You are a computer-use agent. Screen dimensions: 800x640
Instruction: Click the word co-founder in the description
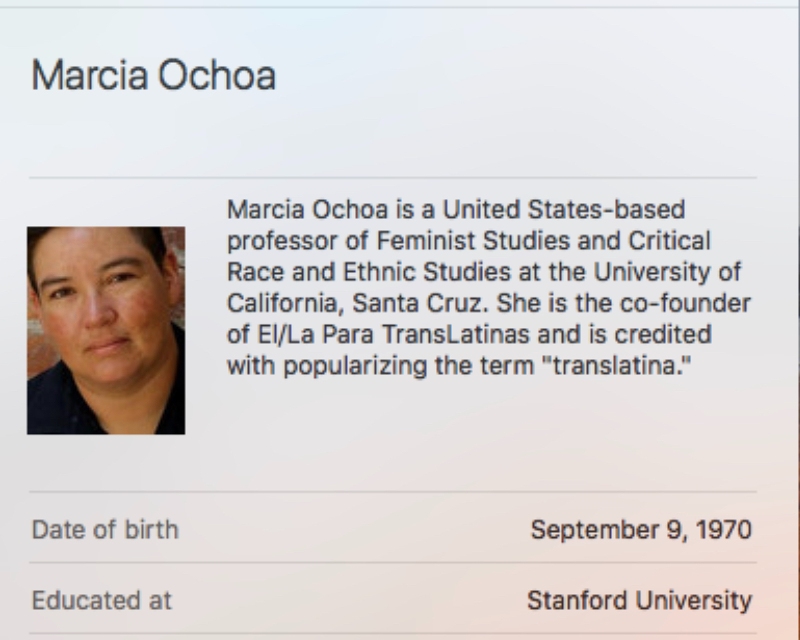[685, 303]
